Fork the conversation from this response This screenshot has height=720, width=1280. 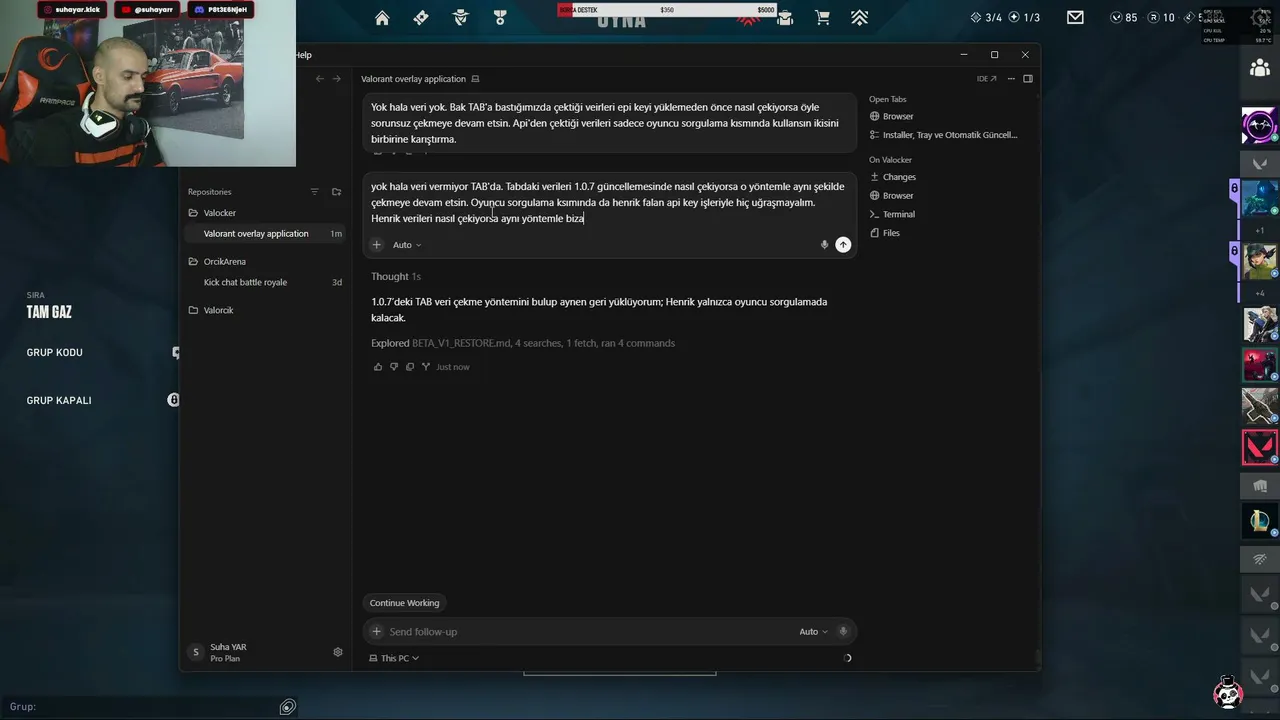(x=426, y=367)
